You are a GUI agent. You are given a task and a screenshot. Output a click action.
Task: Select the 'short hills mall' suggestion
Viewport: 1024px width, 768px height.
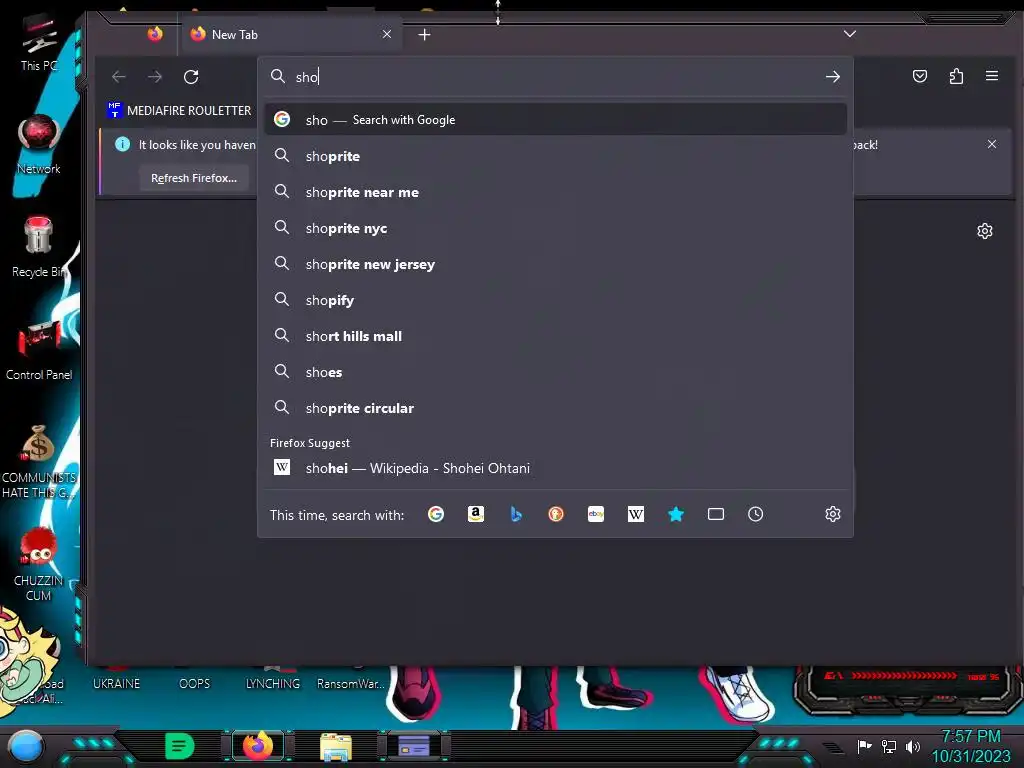556,336
